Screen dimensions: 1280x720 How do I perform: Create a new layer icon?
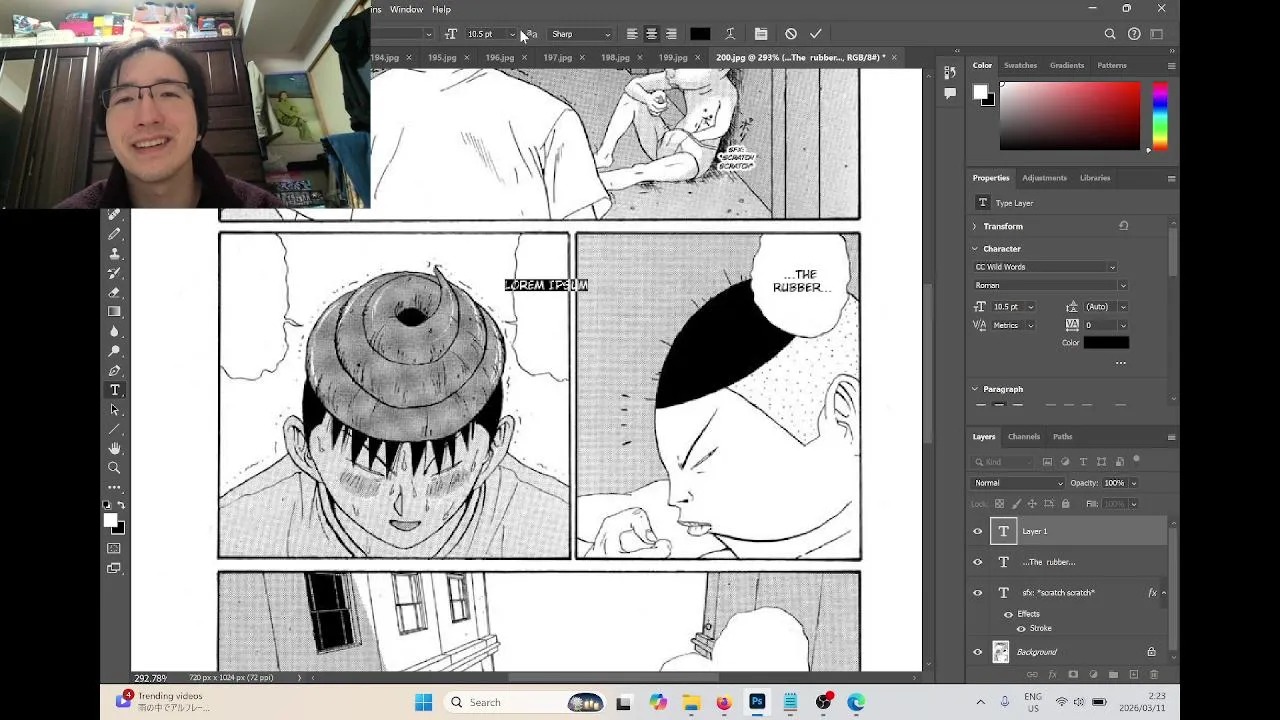coord(1133,675)
